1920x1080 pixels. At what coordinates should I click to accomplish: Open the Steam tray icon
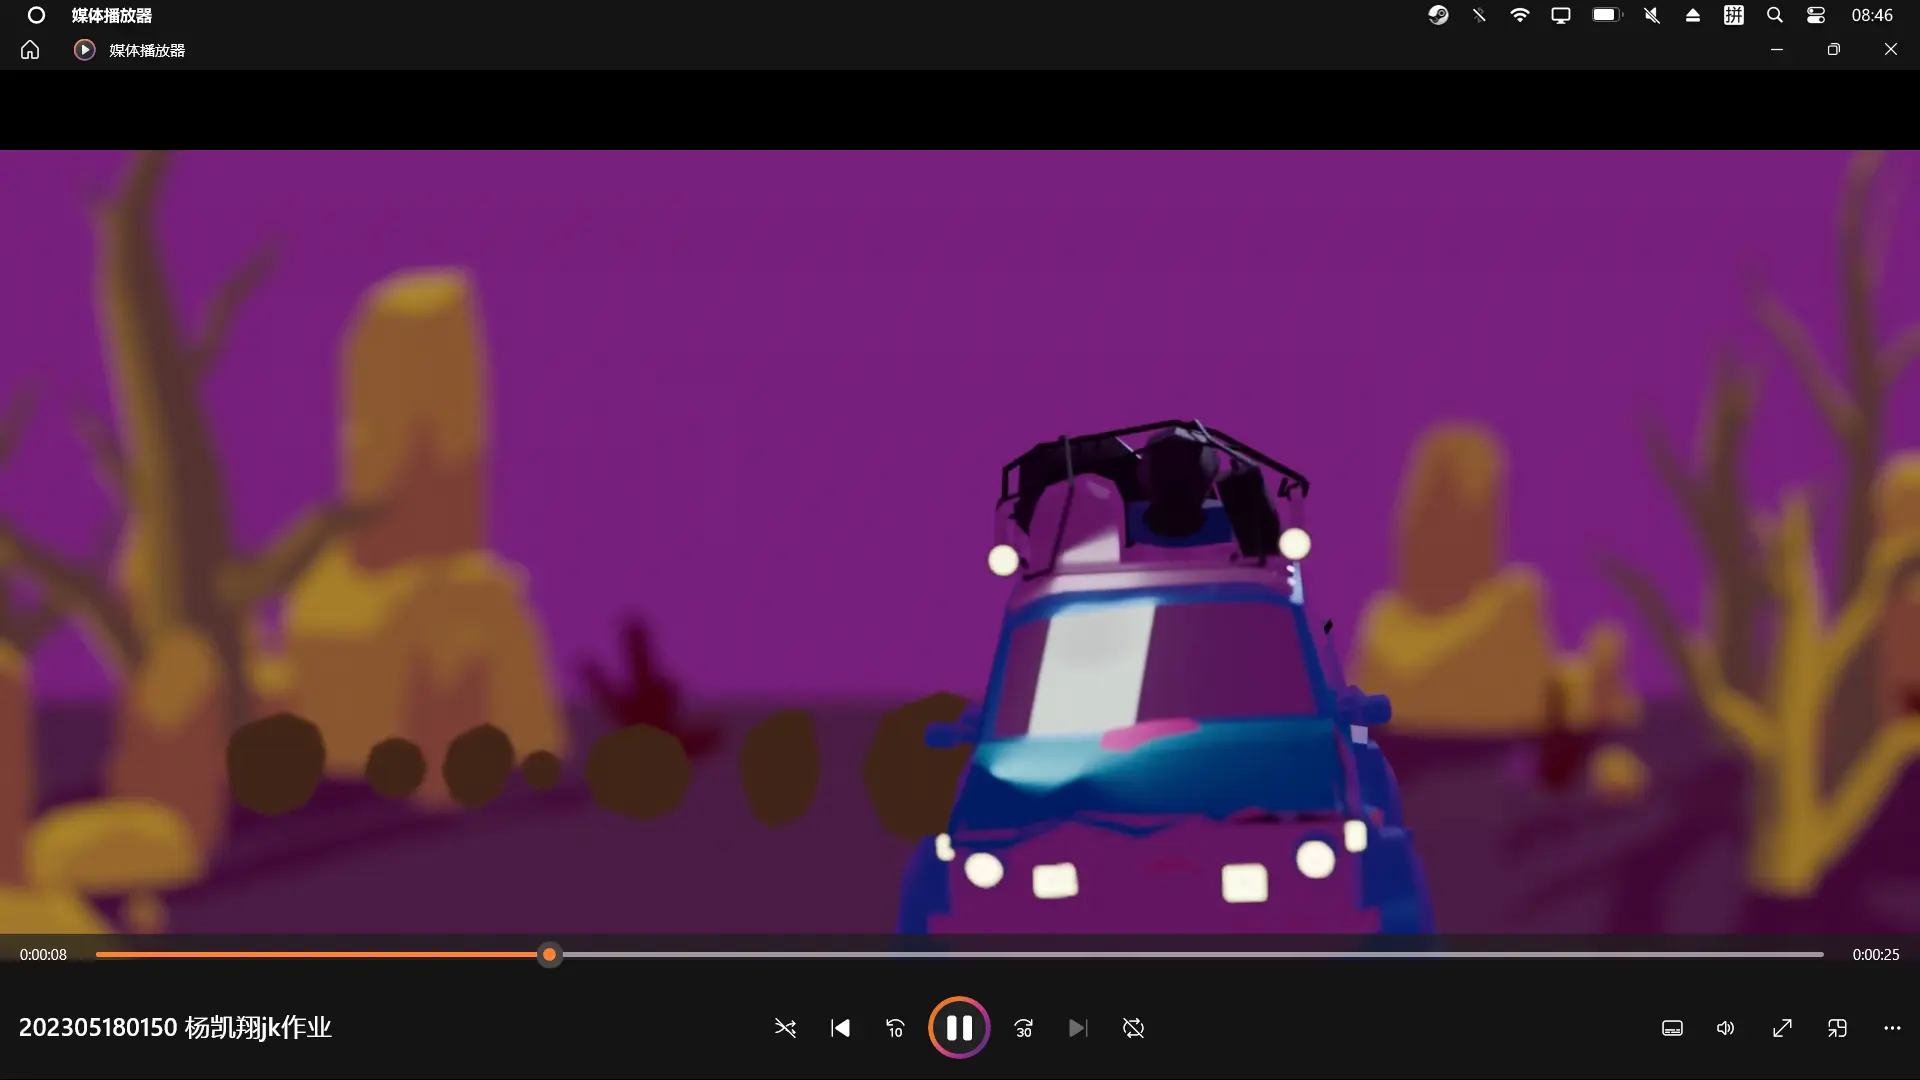coord(1438,15)
